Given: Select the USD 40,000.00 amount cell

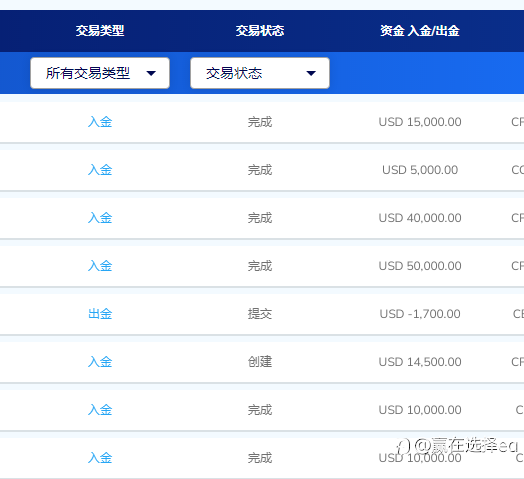Looking at the screenshot, I should pyautogui.click(x=420, y=218).
